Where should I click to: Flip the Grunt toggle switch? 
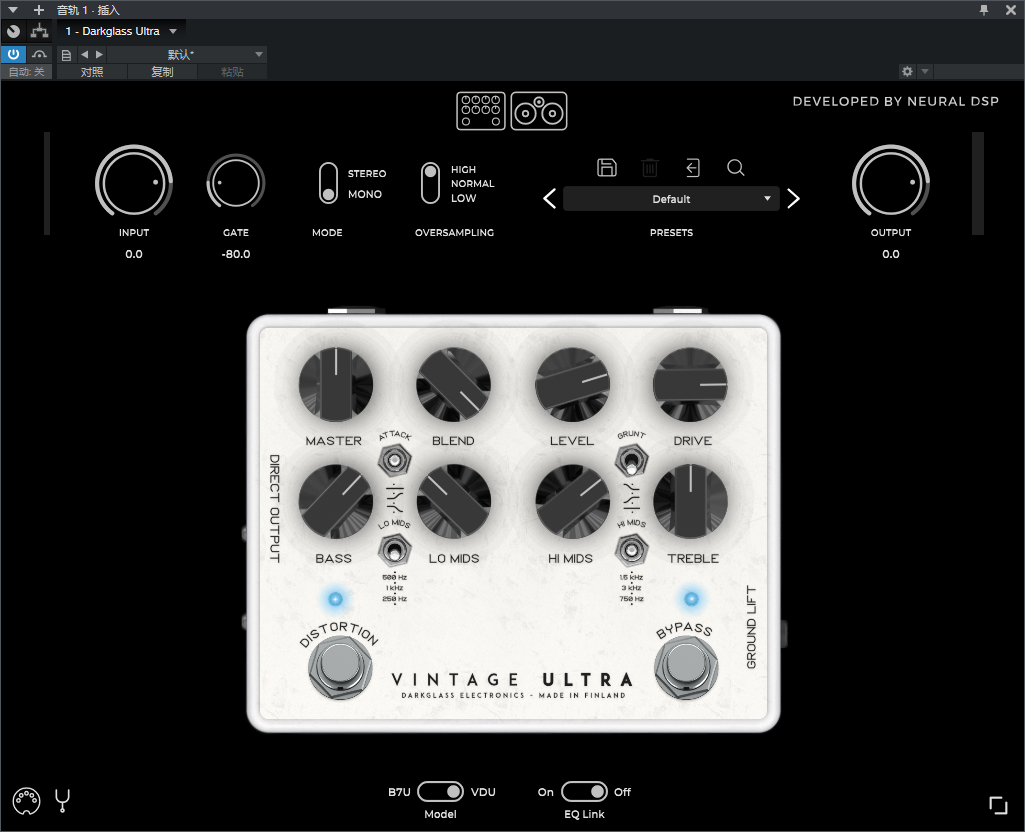coord(631,461)
